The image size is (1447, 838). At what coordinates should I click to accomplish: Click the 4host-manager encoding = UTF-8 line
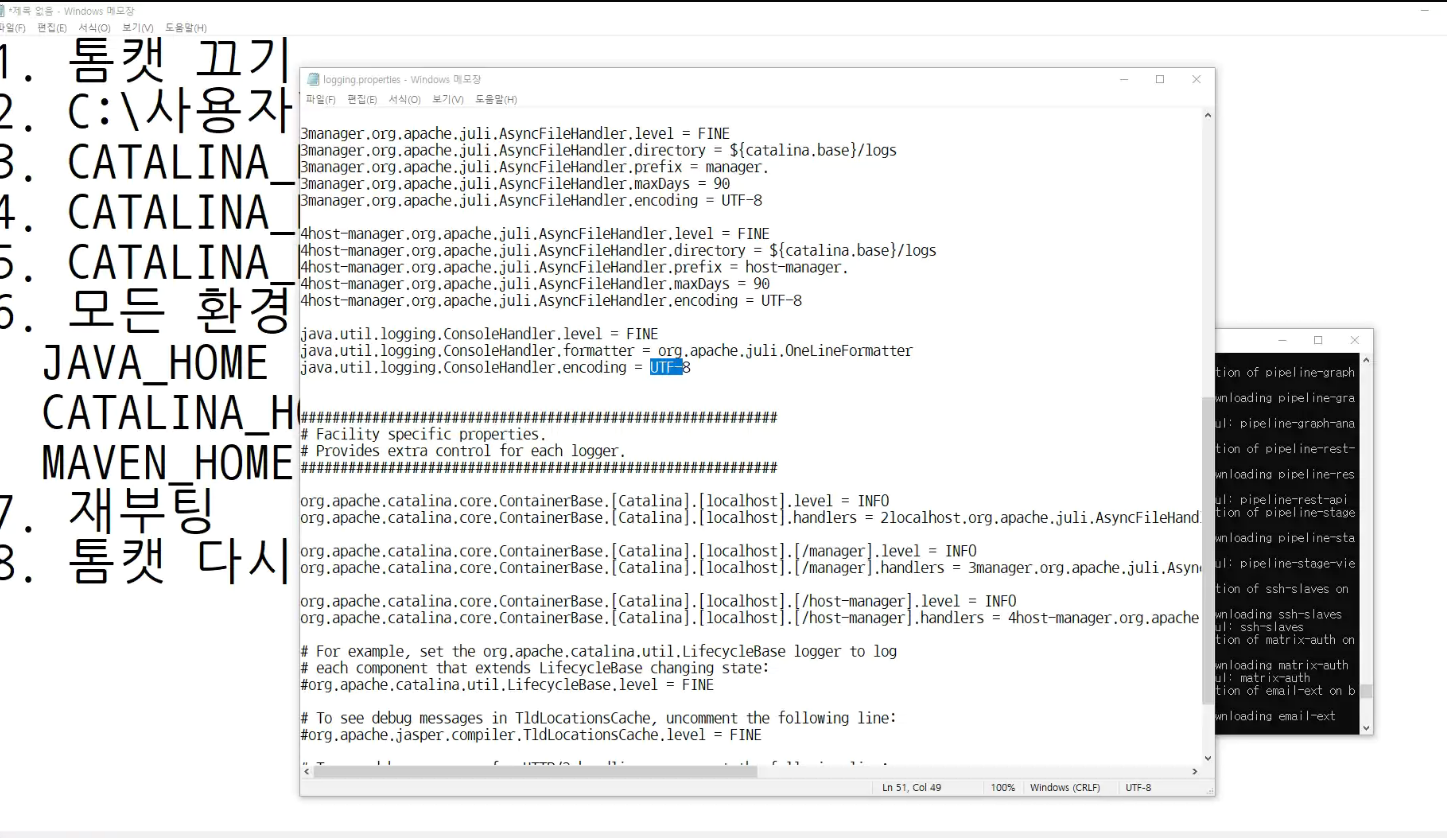click(x=551, y=301)
